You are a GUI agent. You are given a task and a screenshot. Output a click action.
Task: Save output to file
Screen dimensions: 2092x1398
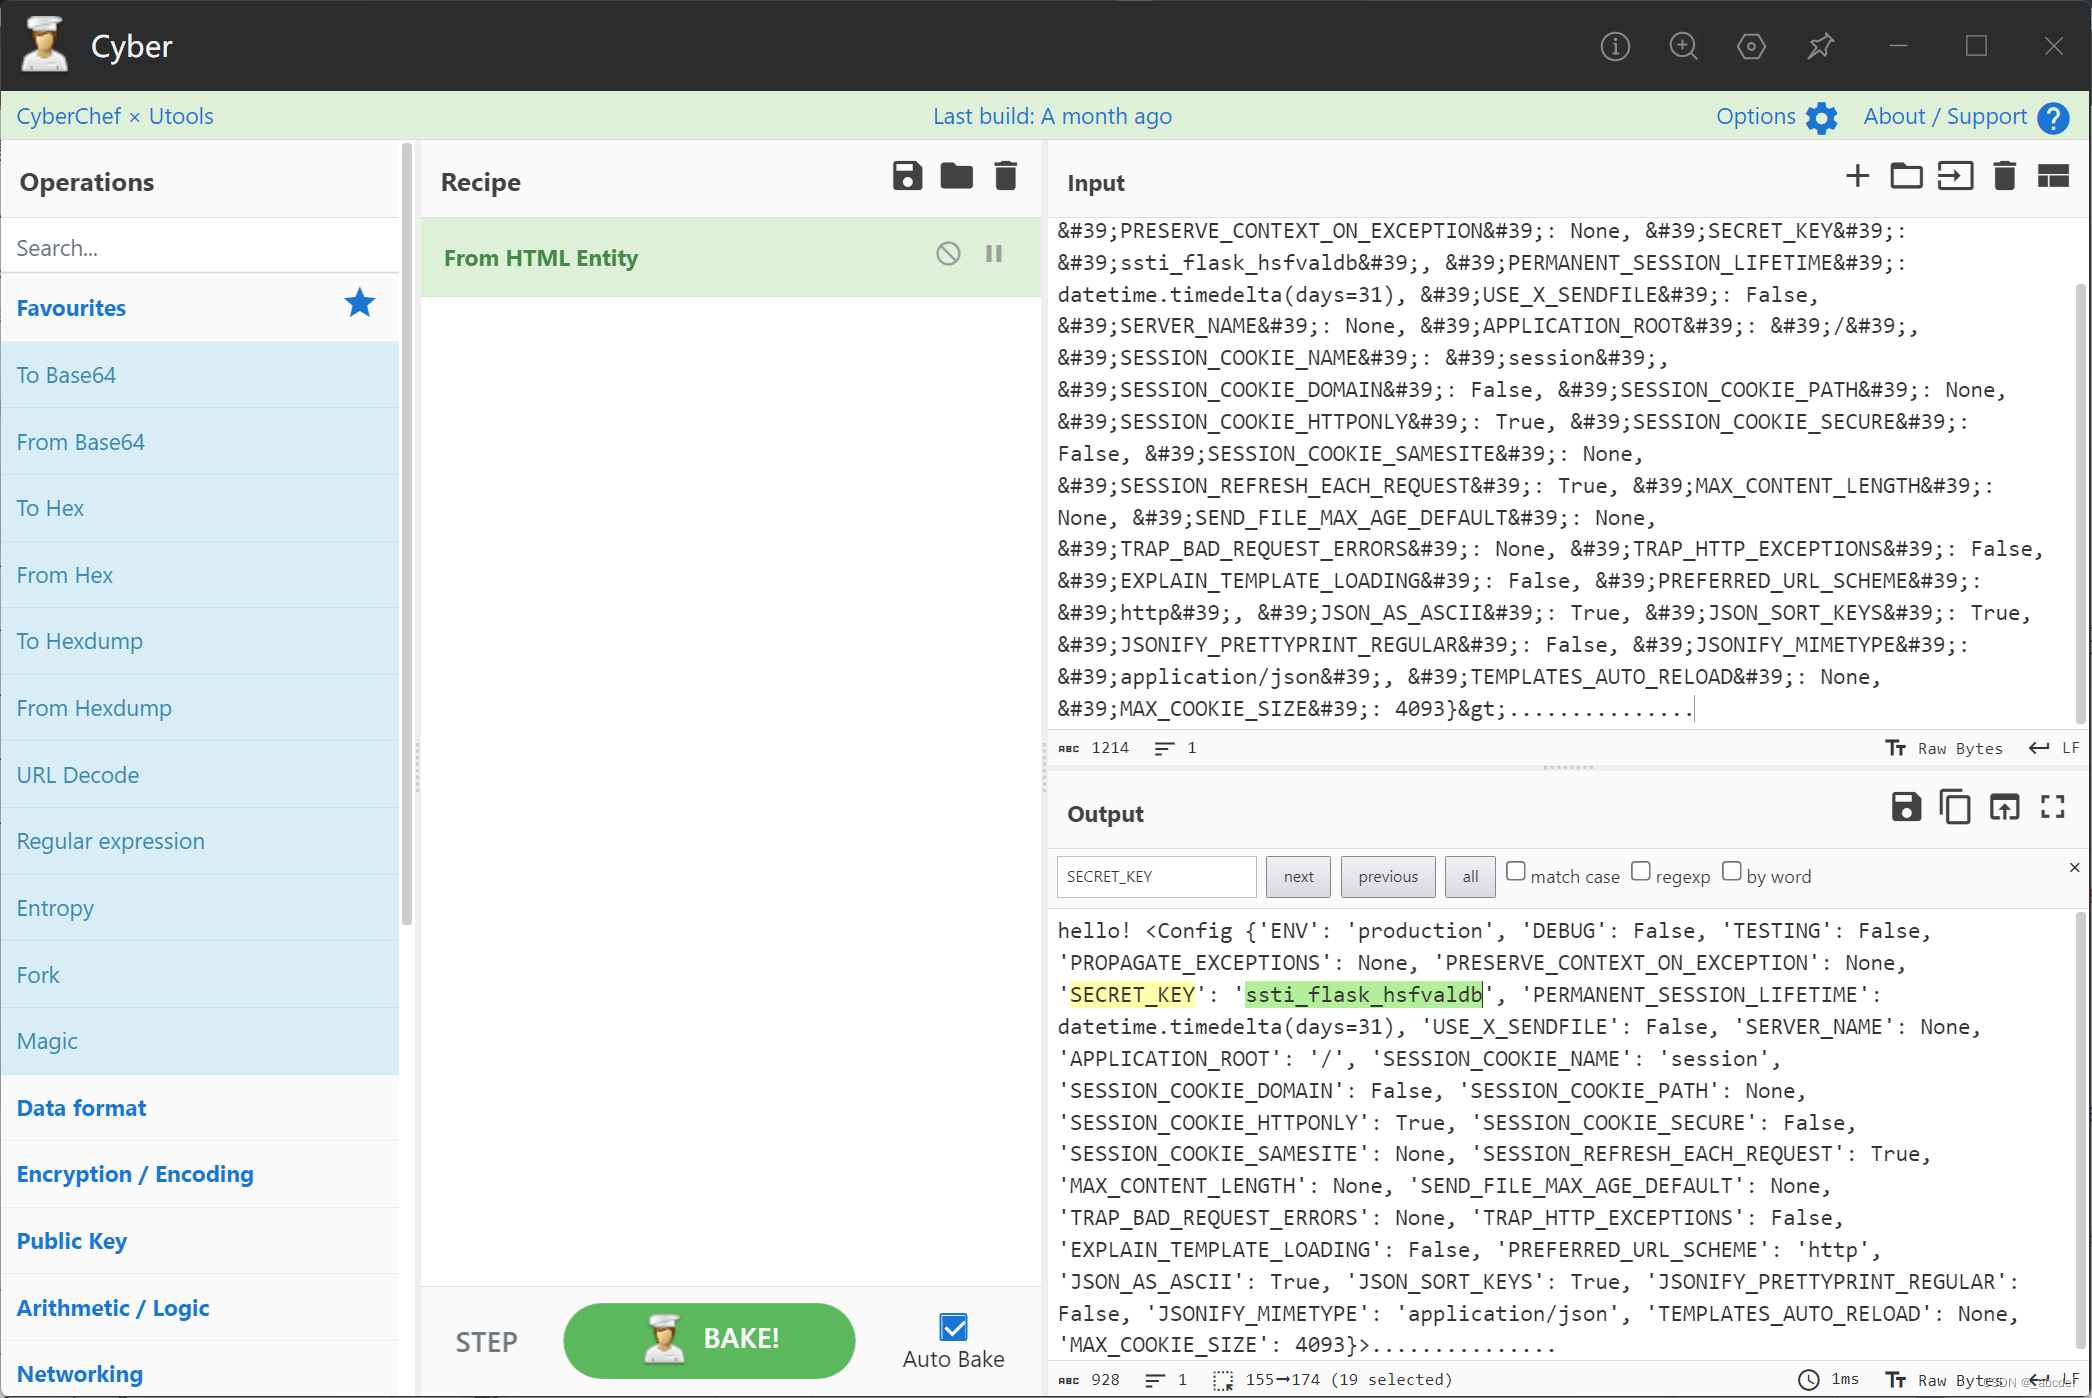(x=1906, y=807)
